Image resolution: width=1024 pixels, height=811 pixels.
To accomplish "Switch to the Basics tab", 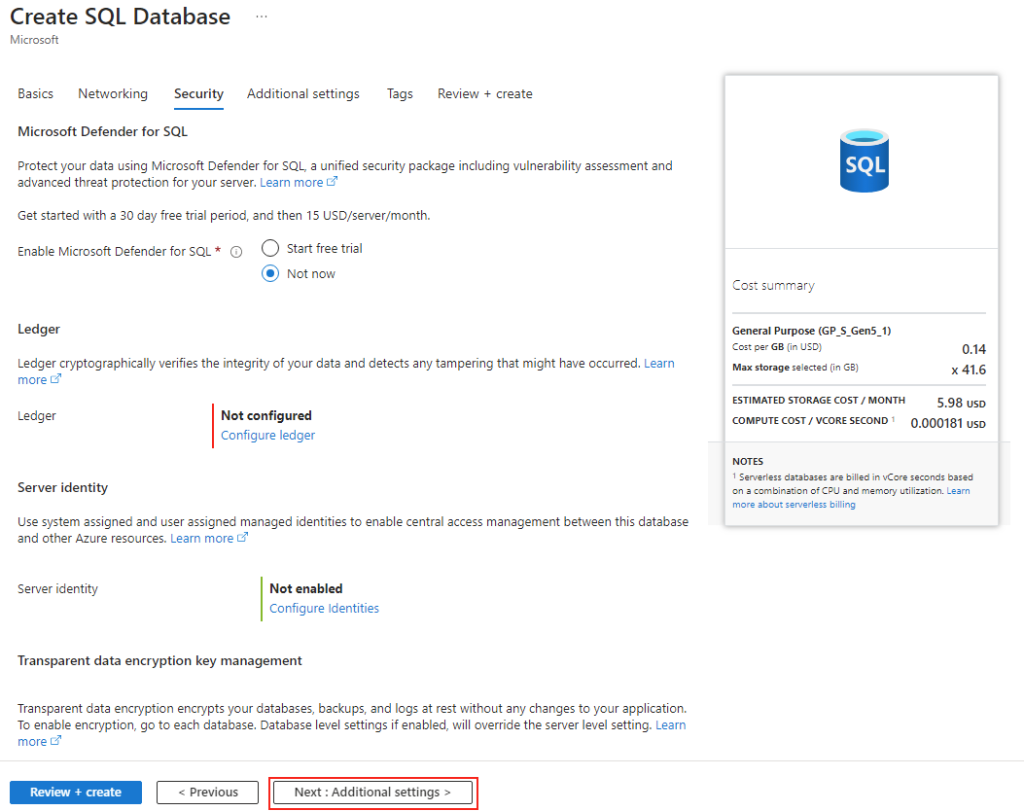I will (x=35, y=94).
